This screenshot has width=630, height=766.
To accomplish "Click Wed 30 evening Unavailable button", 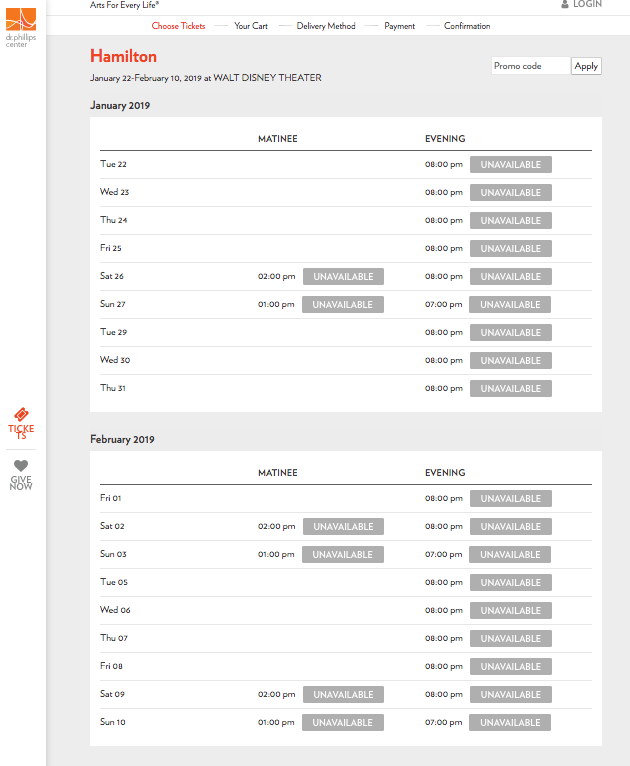I will (x=511, y=361).
